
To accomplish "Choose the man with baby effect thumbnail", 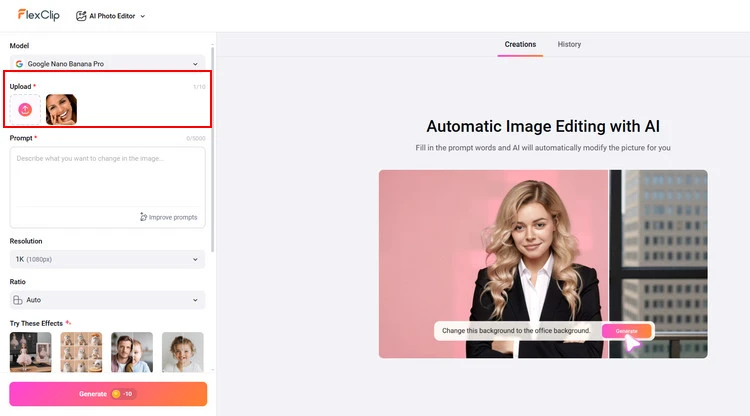I will [132, 352].
